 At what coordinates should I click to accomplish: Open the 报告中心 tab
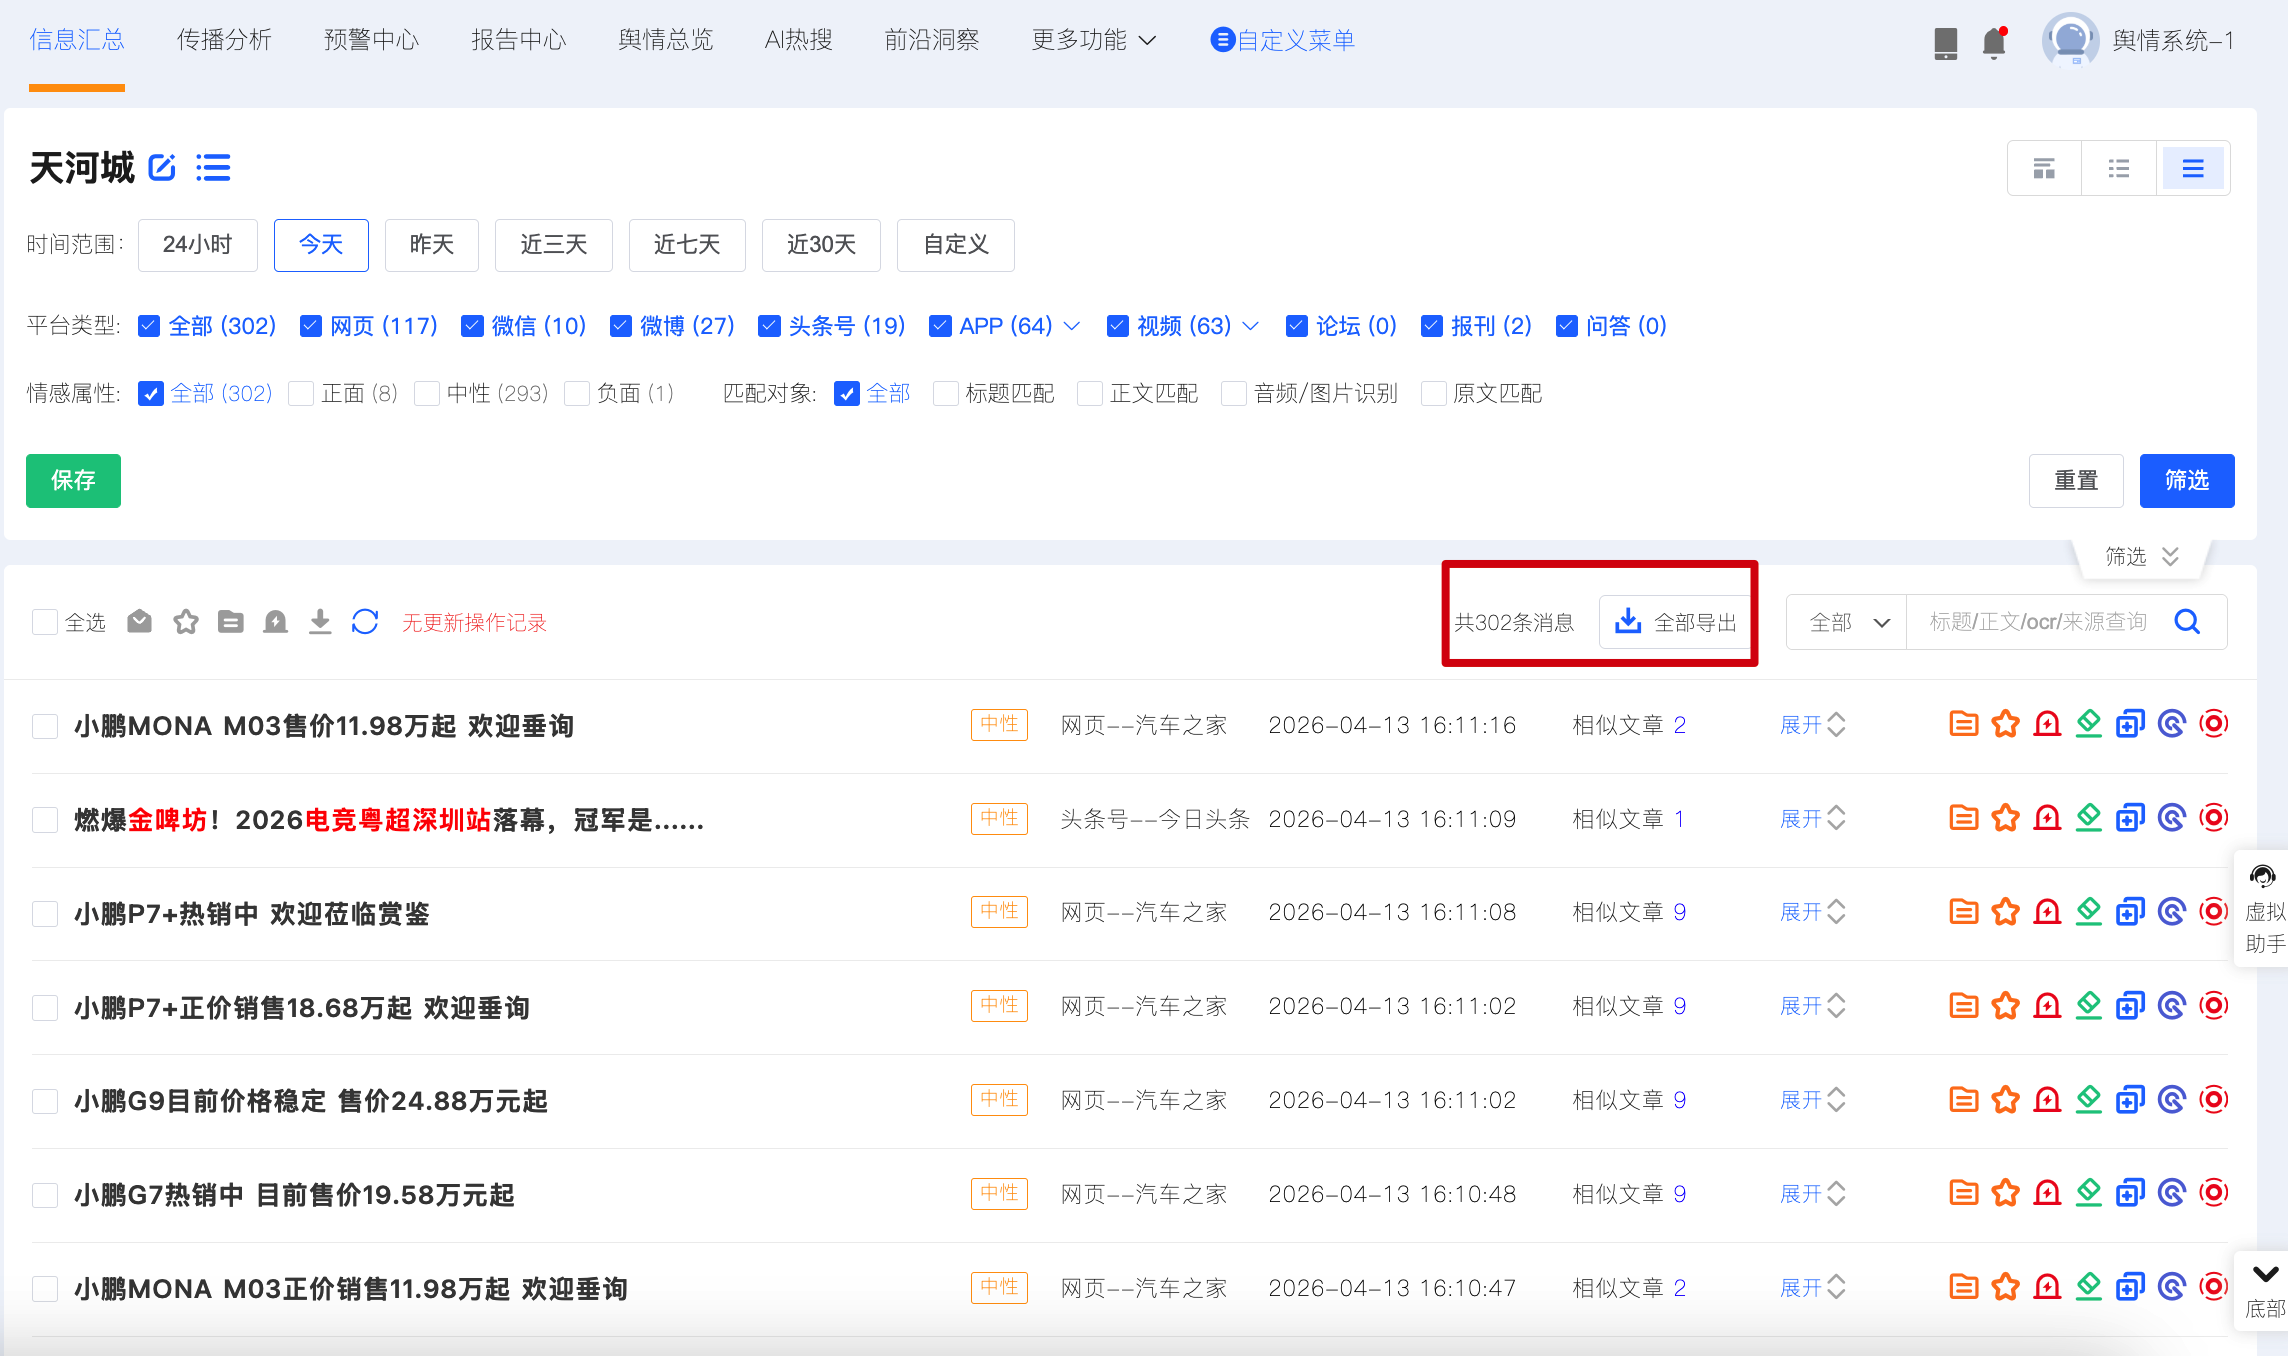(518, 40)
